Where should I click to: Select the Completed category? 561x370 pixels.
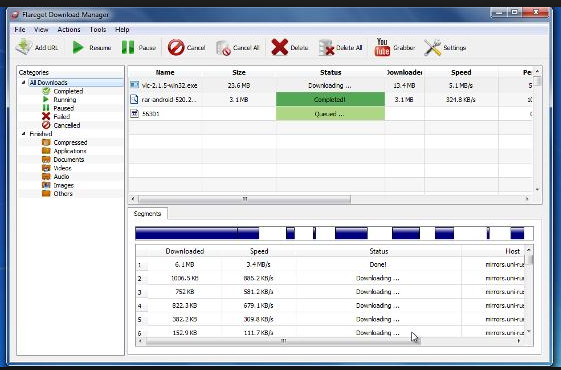[x=68, y=91]
